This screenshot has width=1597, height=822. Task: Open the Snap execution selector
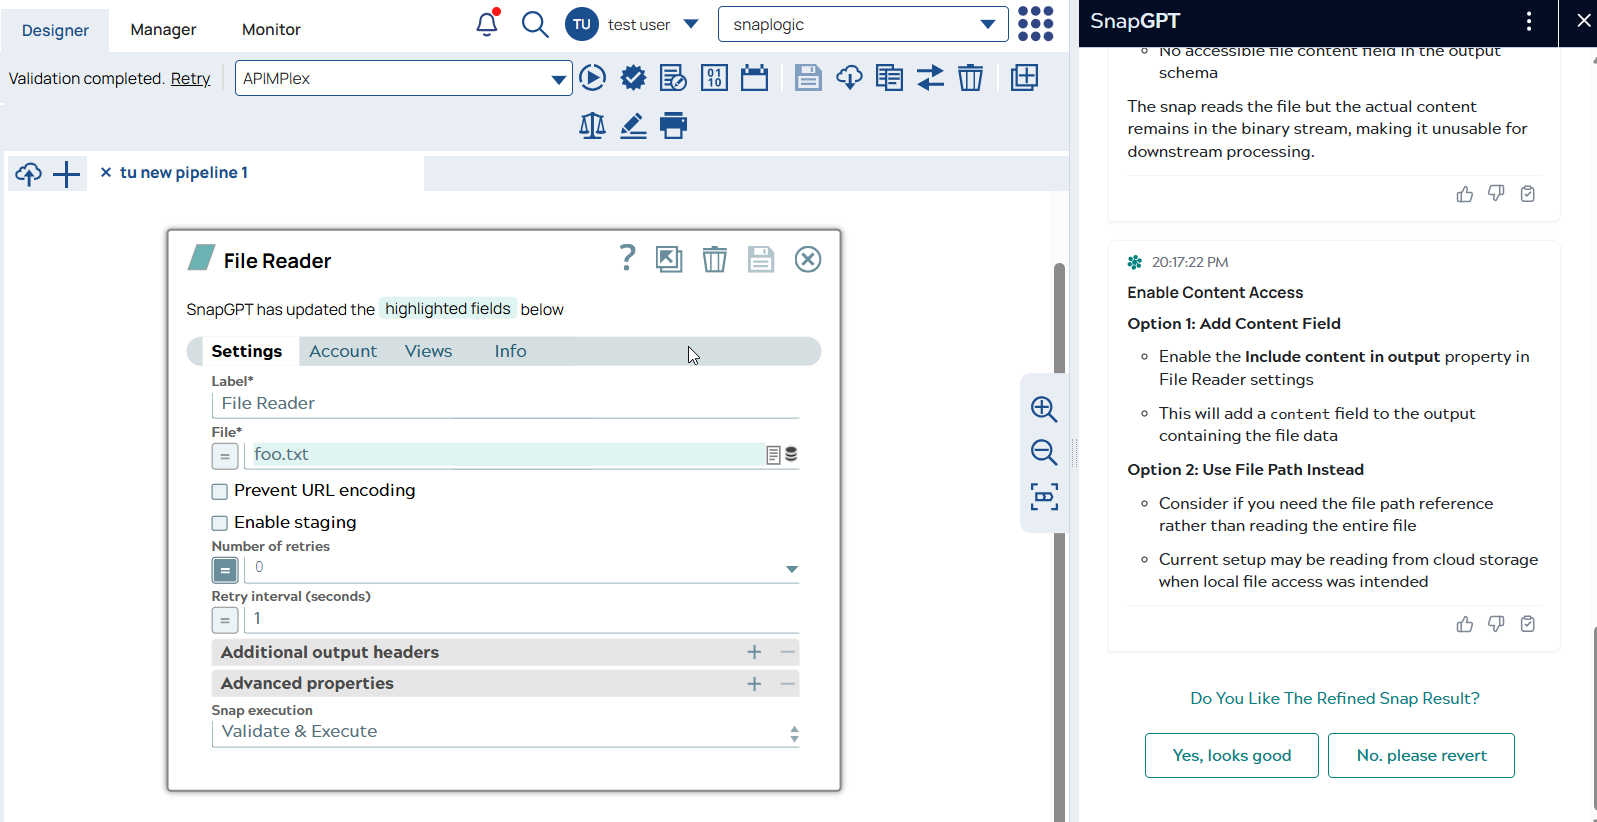click(x=505, y=732)
